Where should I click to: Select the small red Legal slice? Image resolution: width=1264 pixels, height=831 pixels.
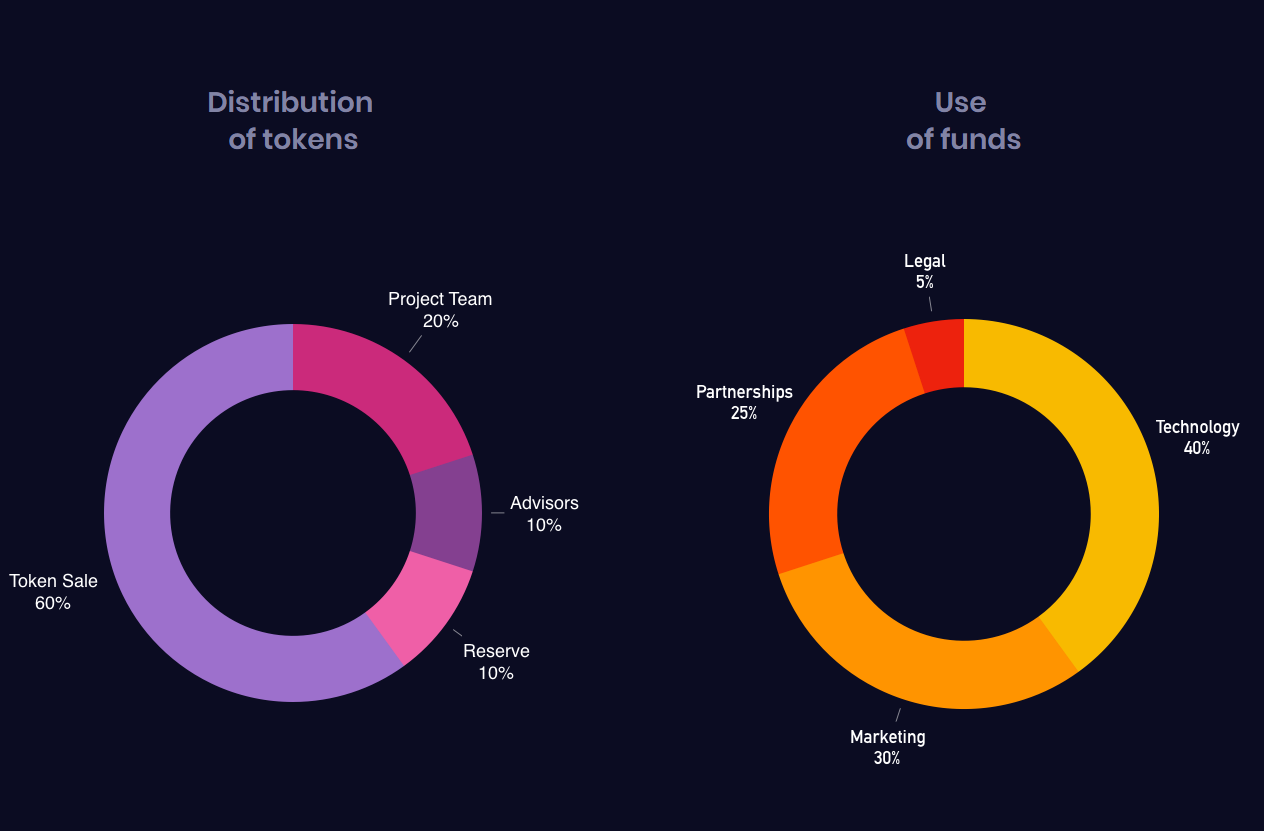937,352
